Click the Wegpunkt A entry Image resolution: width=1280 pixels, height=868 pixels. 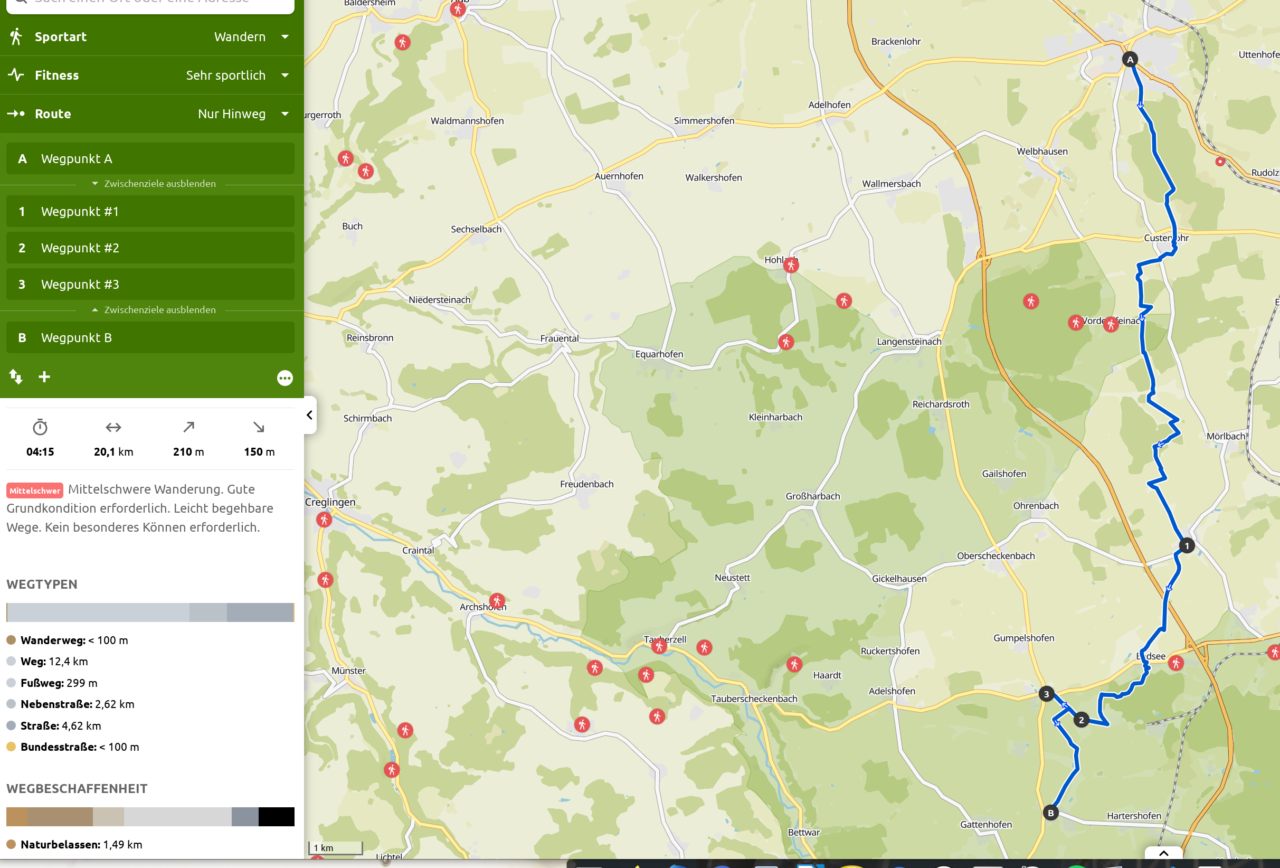(150, 159)
